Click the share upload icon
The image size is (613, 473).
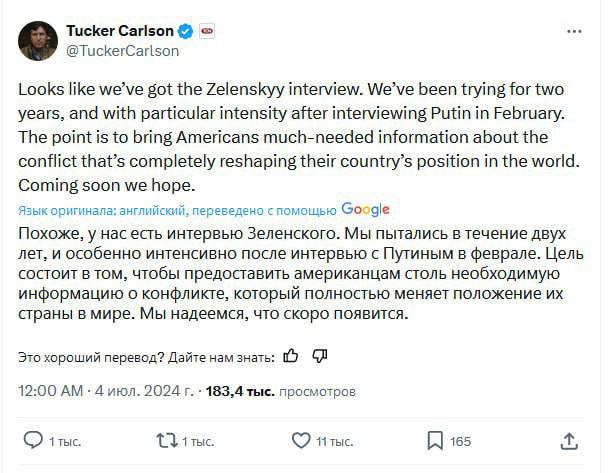pyautogui.click(x=569, y=440)
